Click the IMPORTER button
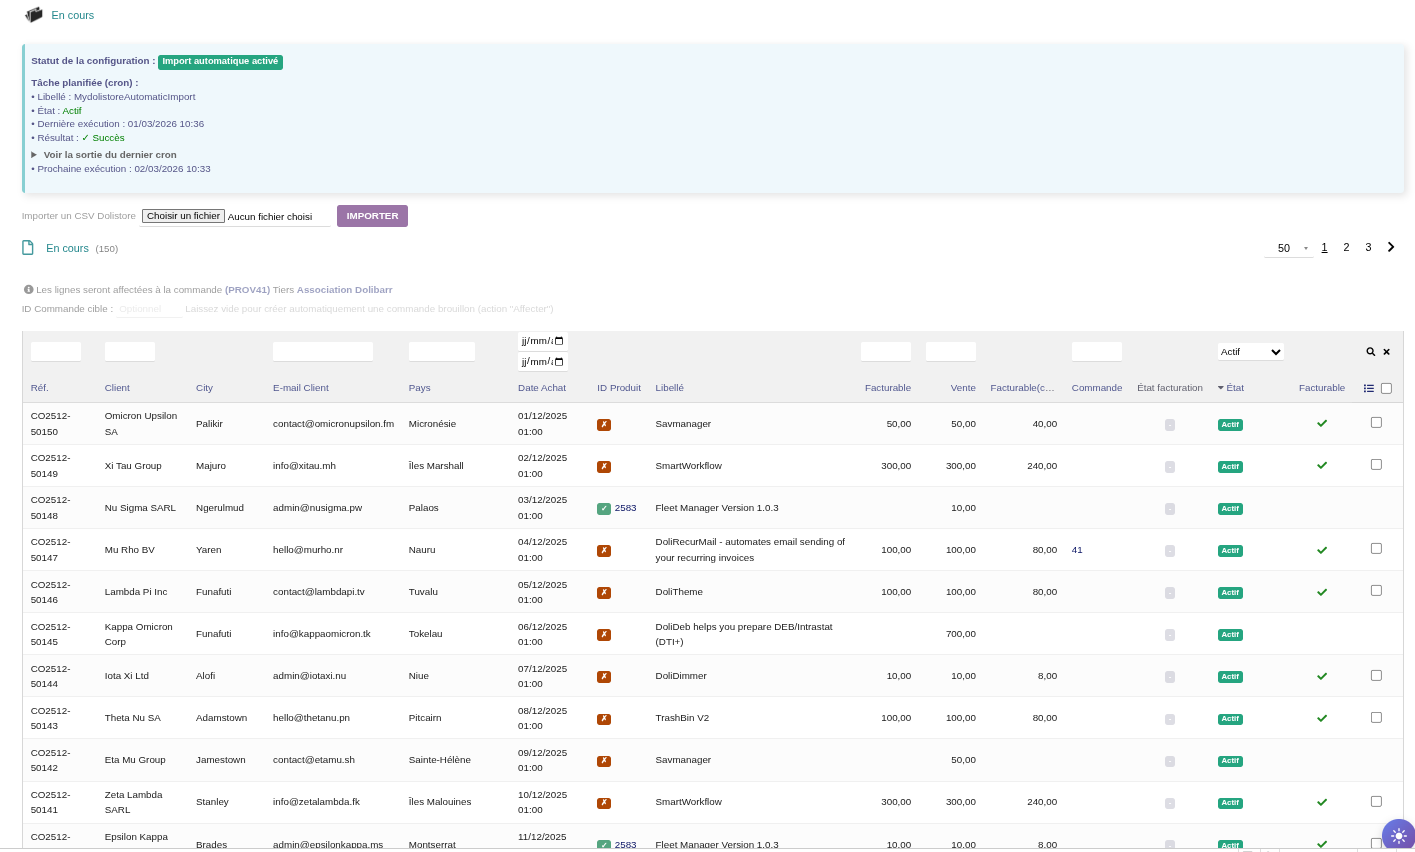1415x852 pixels. click(372, 216)
